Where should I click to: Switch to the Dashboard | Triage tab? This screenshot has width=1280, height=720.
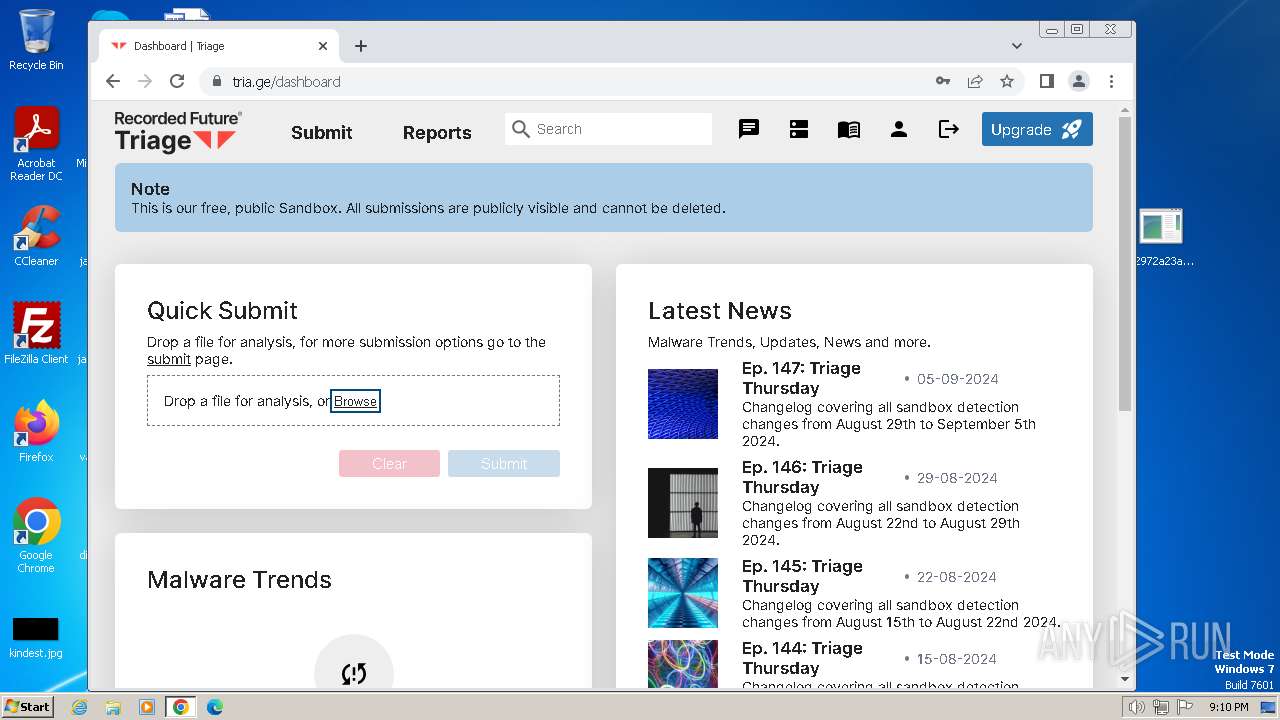[x=220, y=46]
